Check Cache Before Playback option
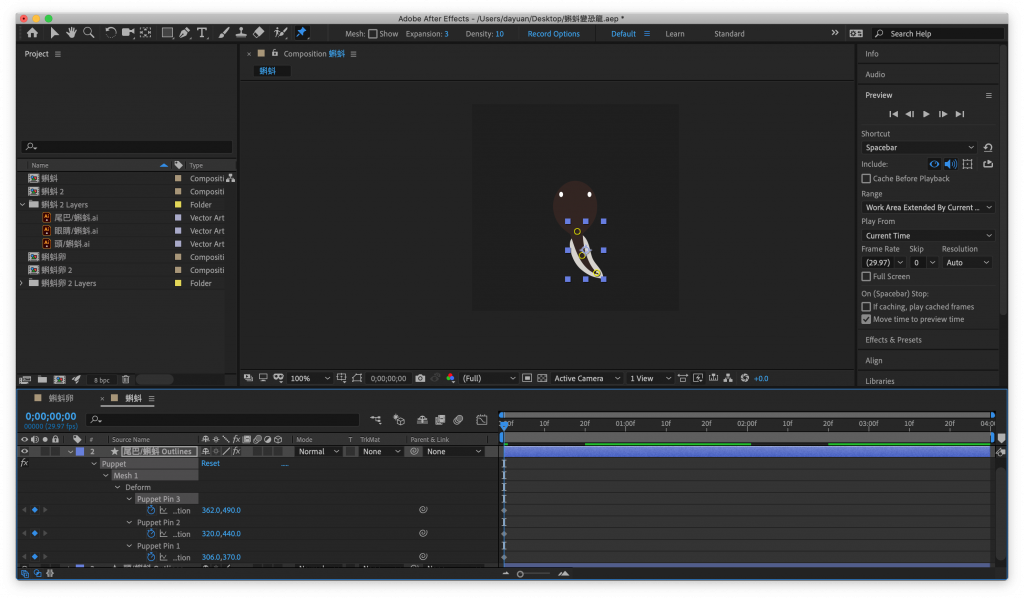The image size is (1024, 599). point(866,179)
